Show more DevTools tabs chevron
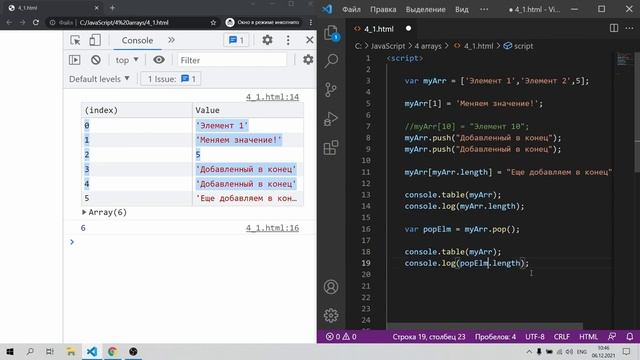This screenshot has height=360, width=640. point(171,40)
